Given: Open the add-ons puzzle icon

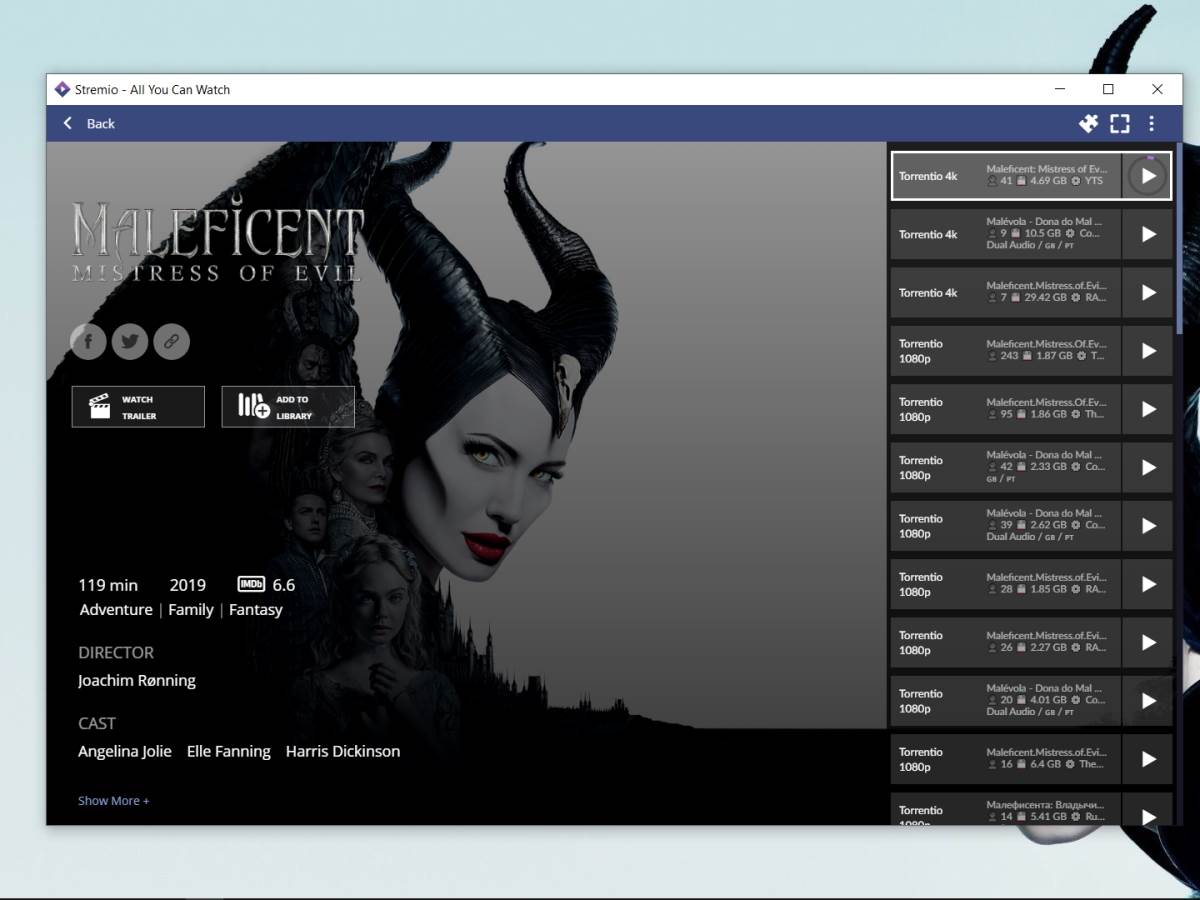Looking at the screenshot, I should point(1088,123).
